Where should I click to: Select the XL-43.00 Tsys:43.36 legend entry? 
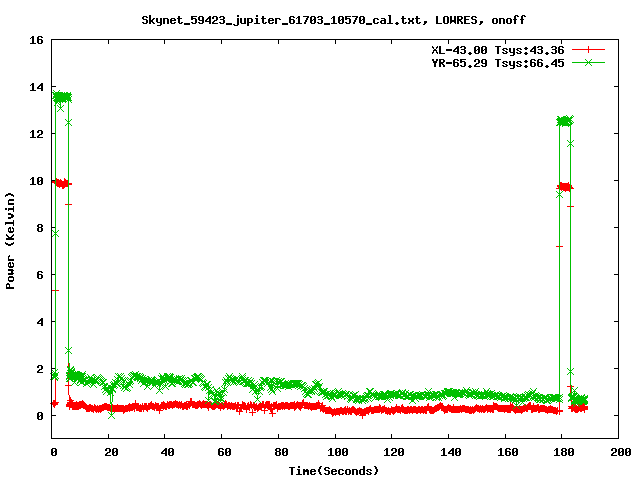click(498, 50)
